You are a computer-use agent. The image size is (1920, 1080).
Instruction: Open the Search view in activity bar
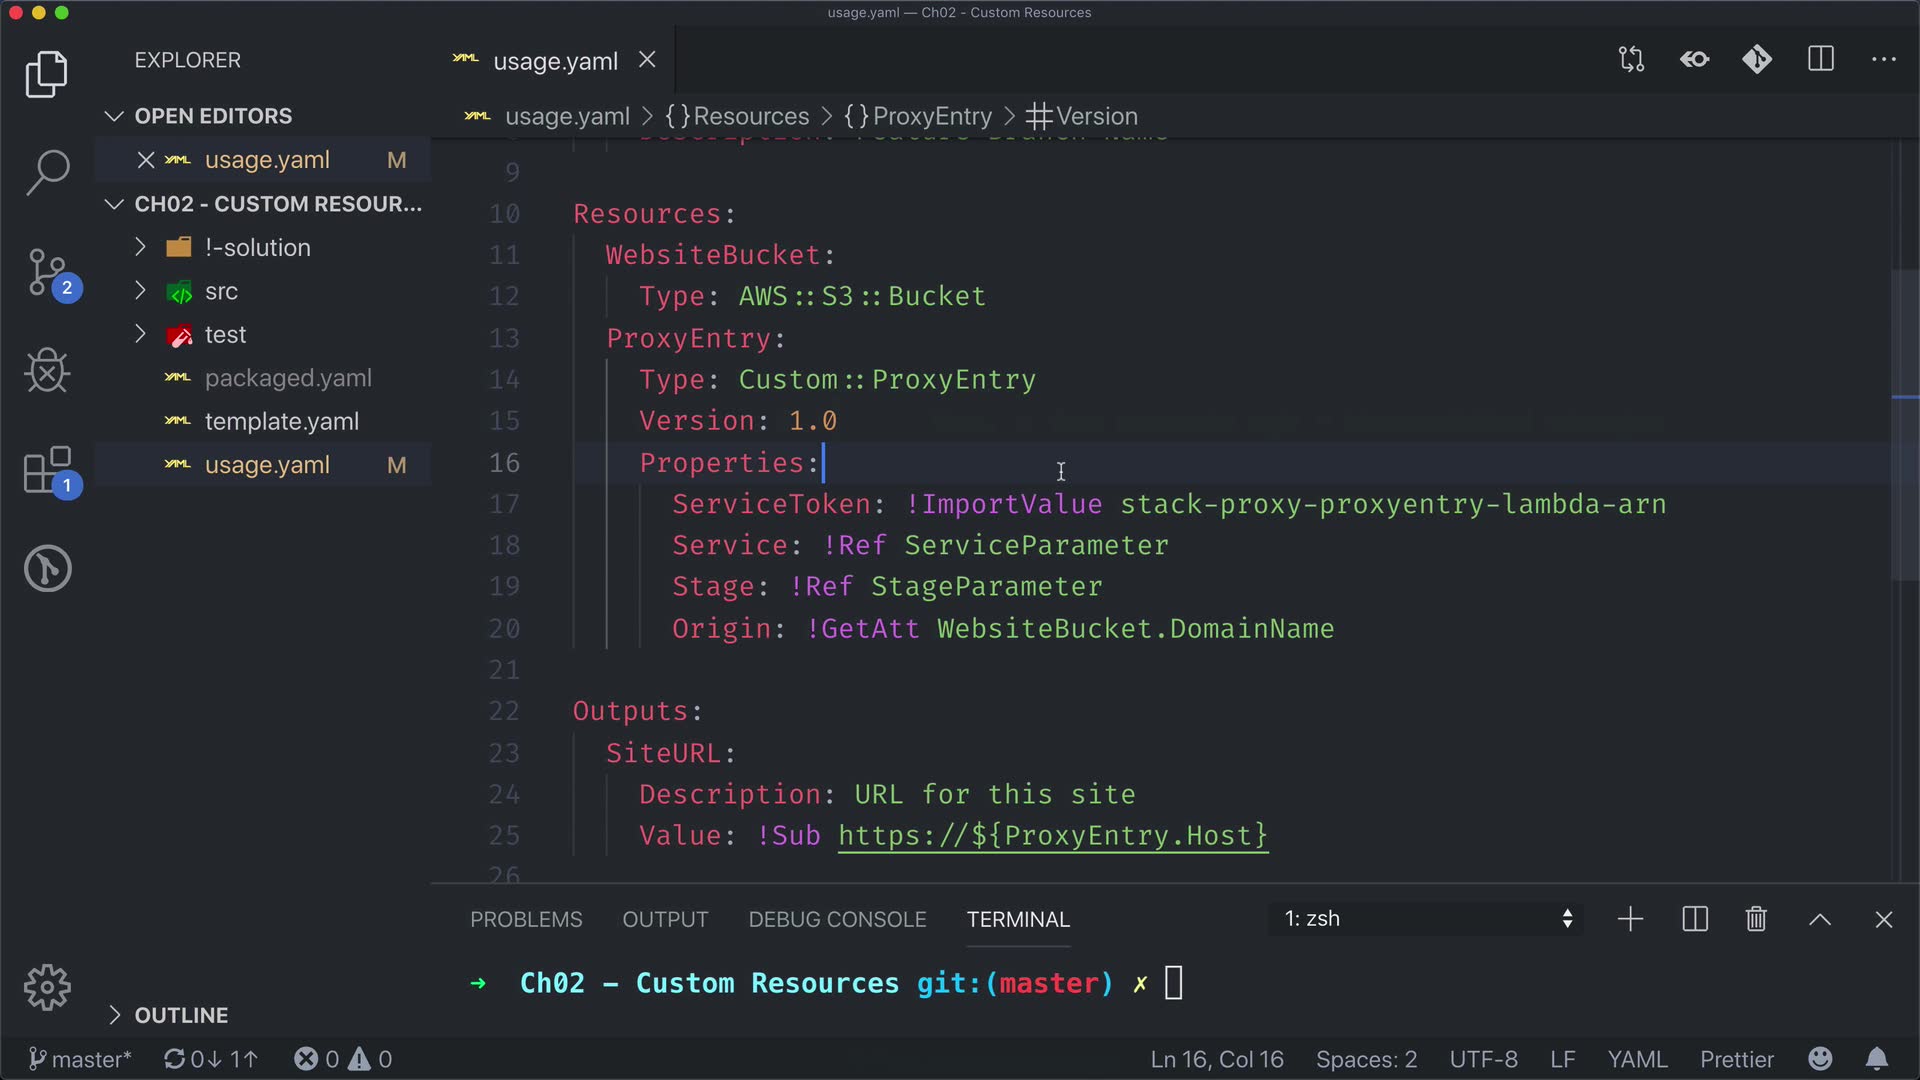47,172
